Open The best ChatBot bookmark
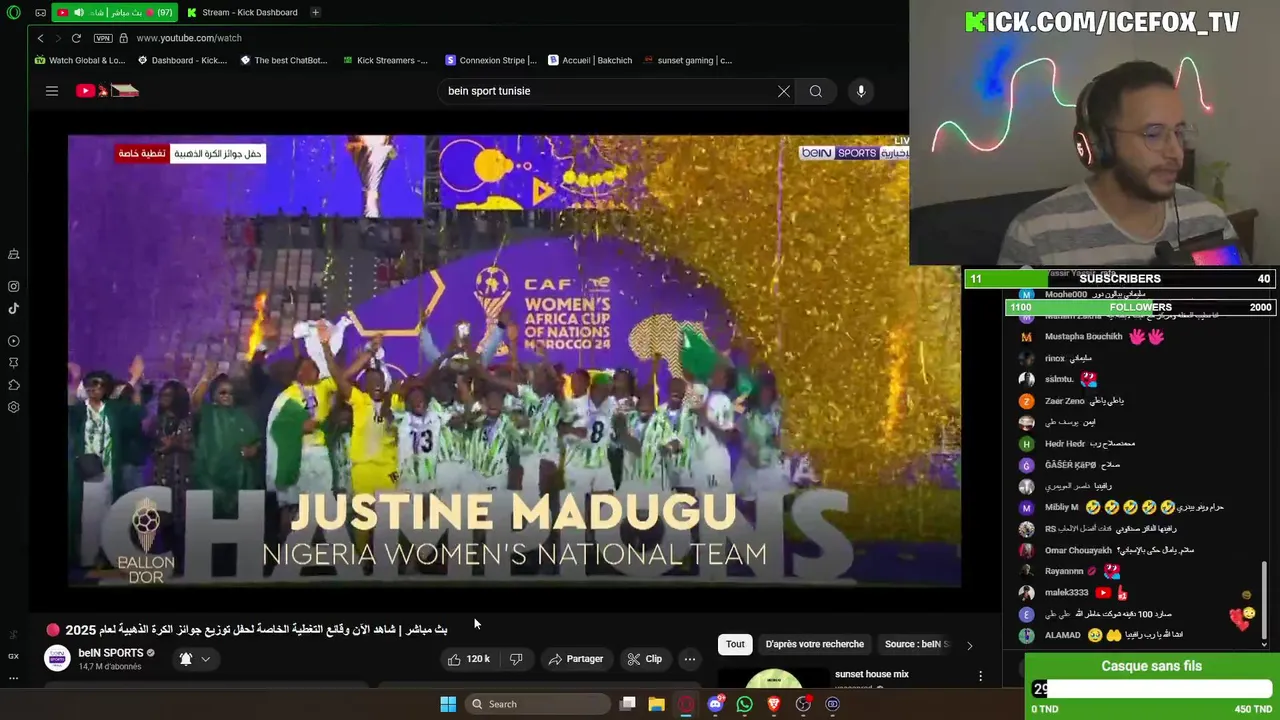Image resolution: width=1280 pixels, height=720 pixels. tap(284, 60)
